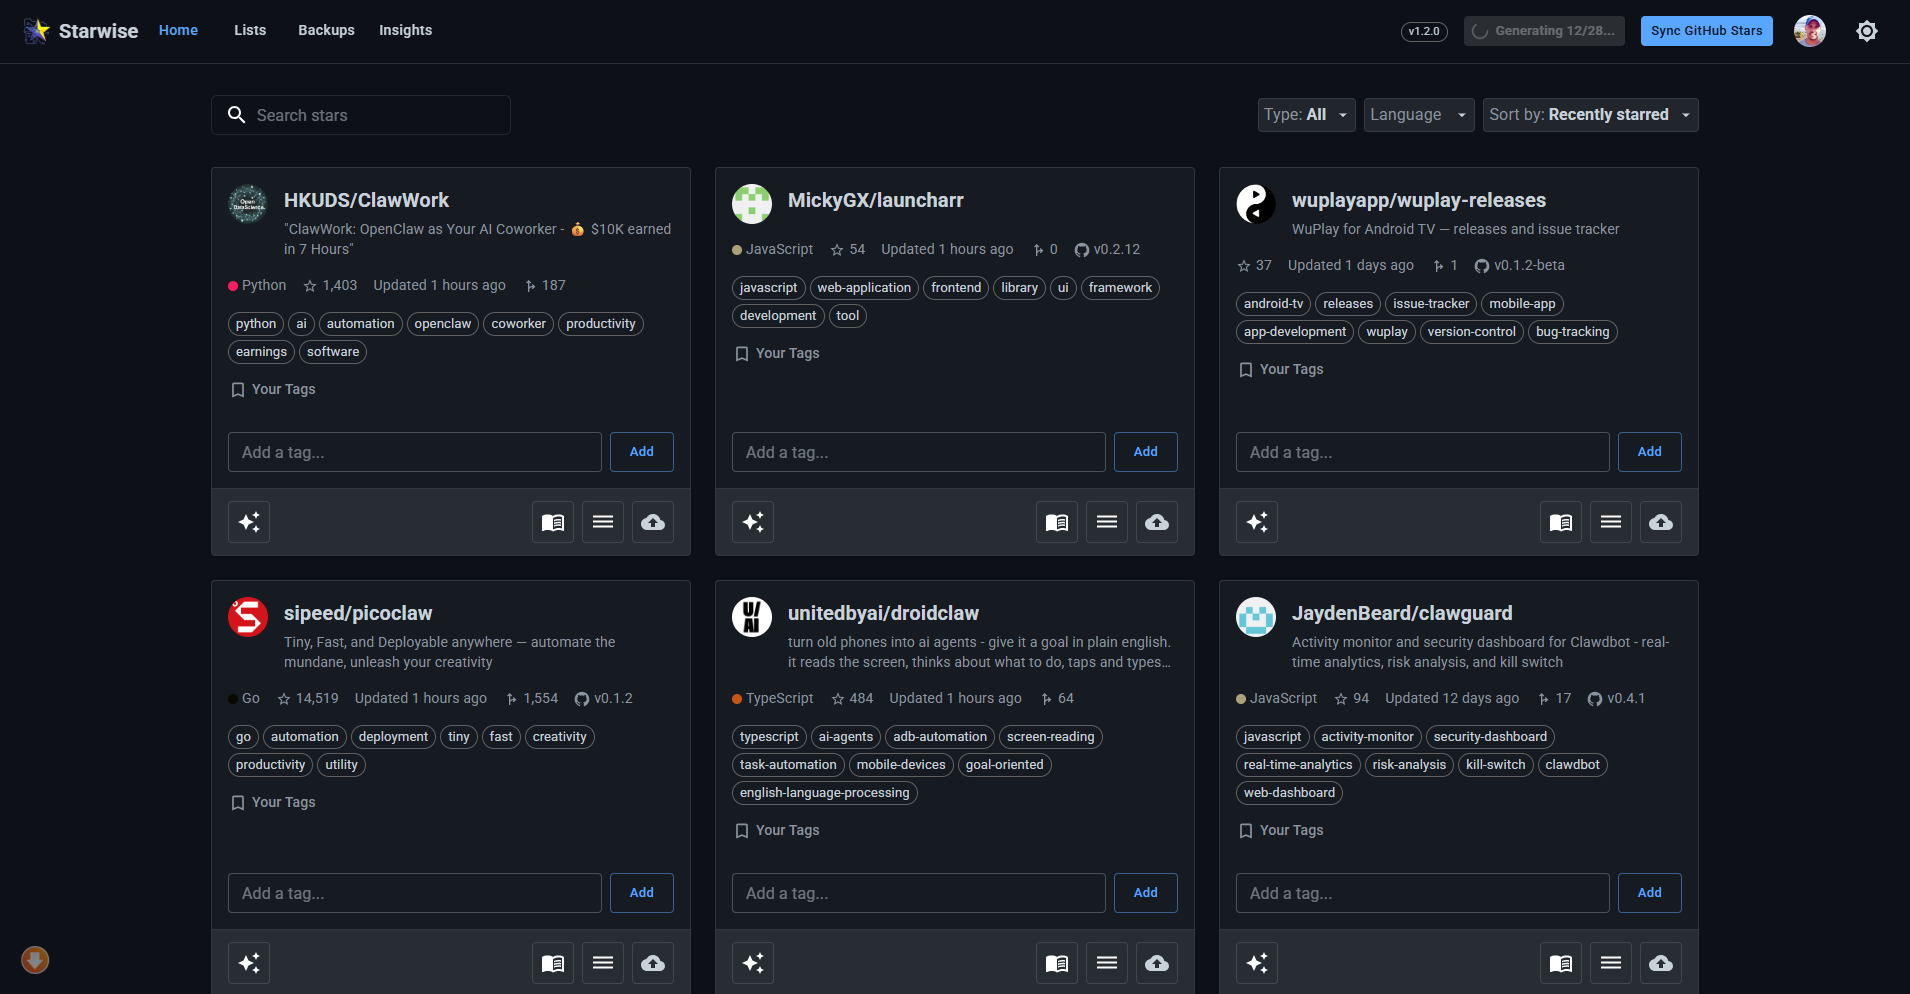Click the Starwise star logo
1910x994 pixels.
click(37, 31)
